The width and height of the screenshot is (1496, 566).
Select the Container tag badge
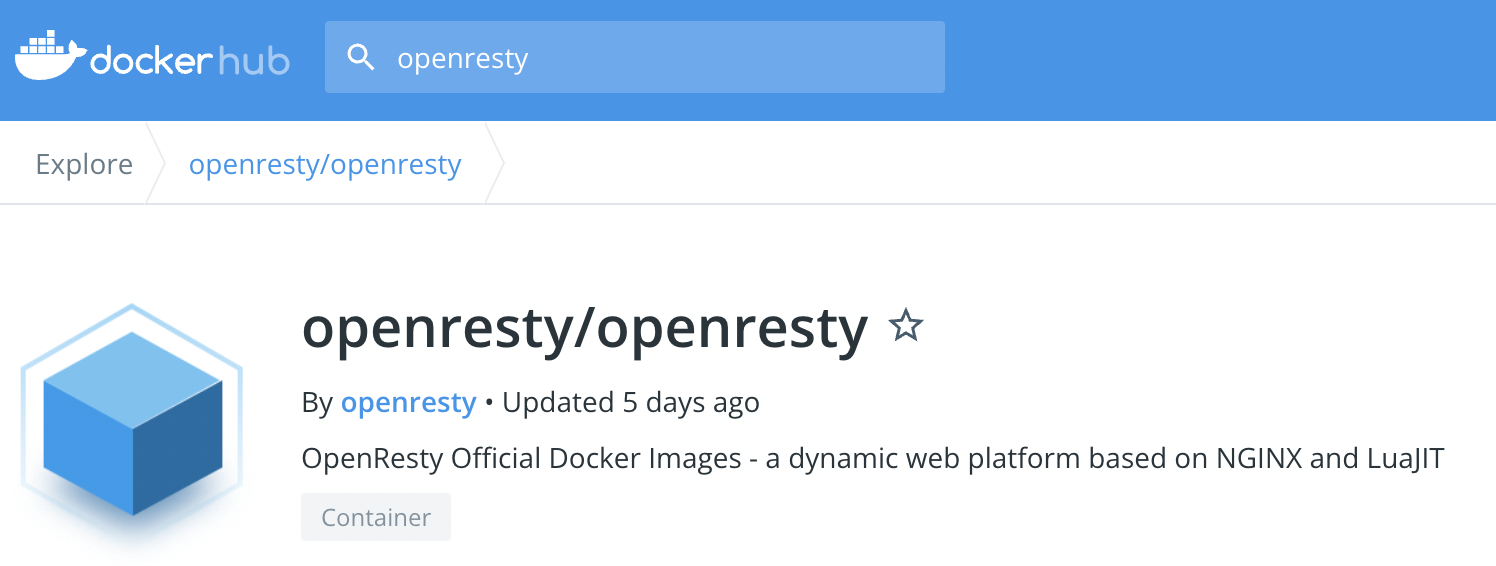(x=376, y=517)
